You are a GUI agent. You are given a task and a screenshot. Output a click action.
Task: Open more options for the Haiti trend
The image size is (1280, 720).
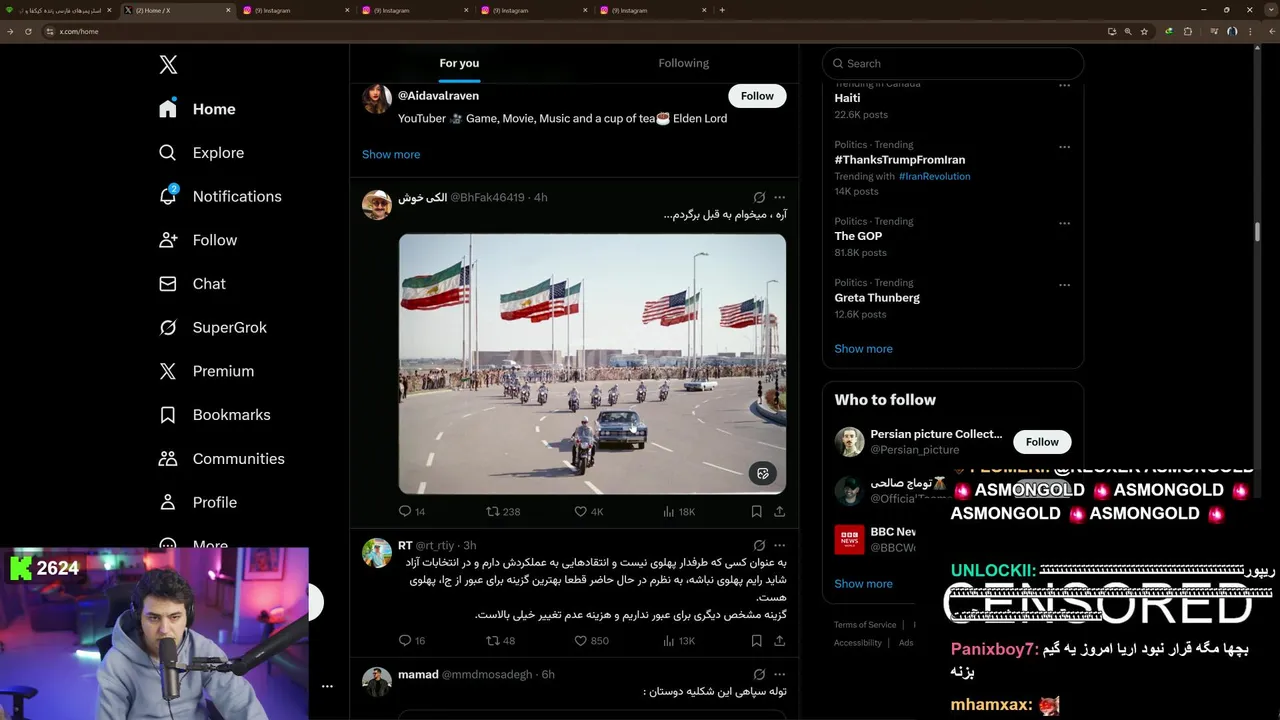pyautogui.click(x=1064, y=86)
